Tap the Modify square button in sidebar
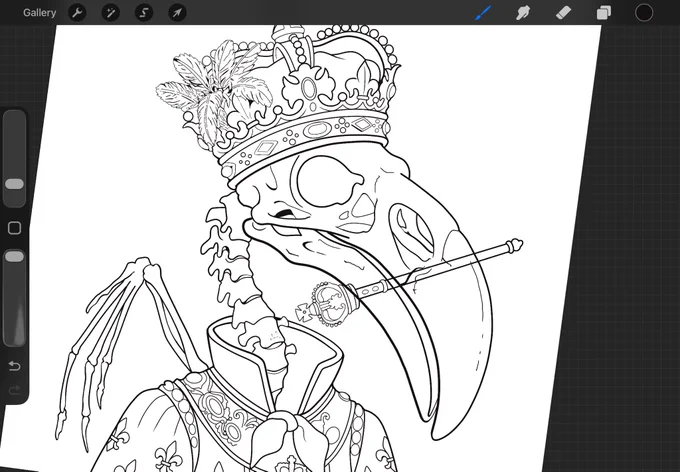The height and width of the screenshot is (472, 680). point(14,228)
